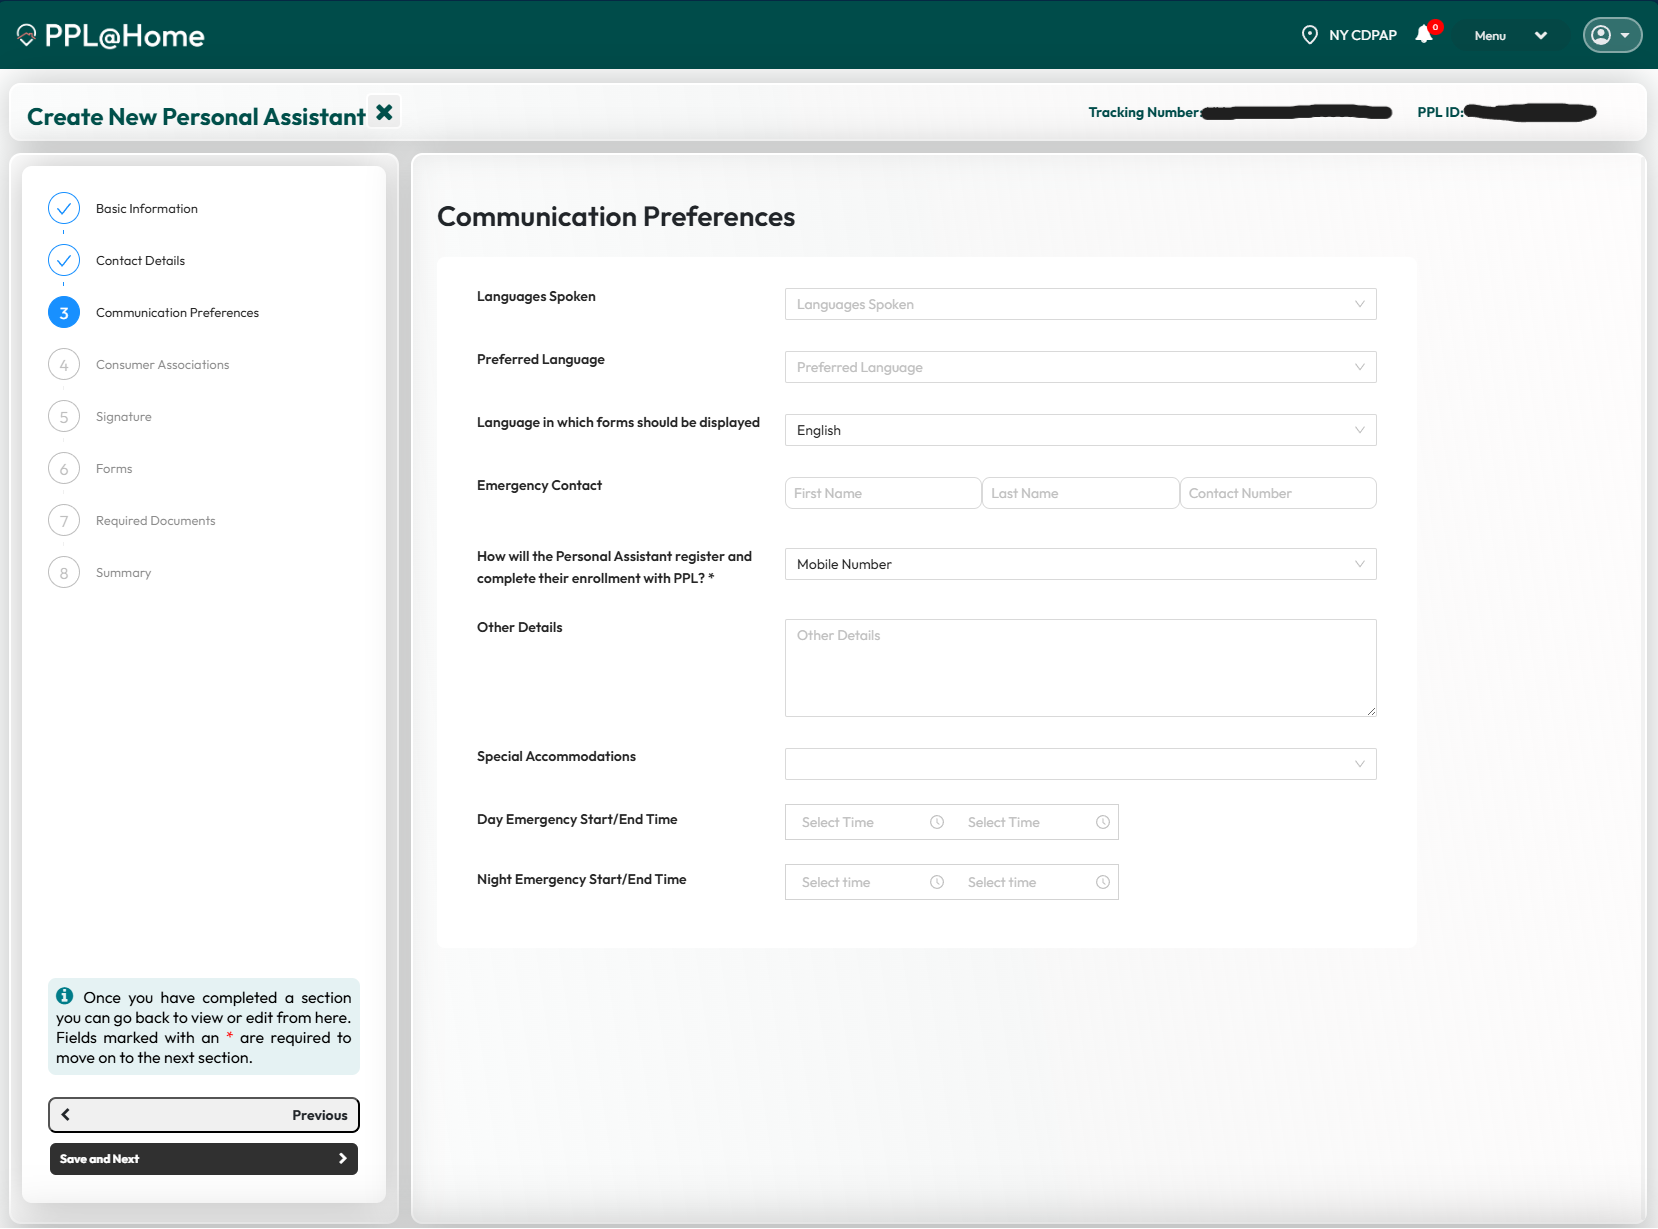Open the Special Accommodations dropdown
This screenshot has width=1658, height=1229.
(1080, 764)
